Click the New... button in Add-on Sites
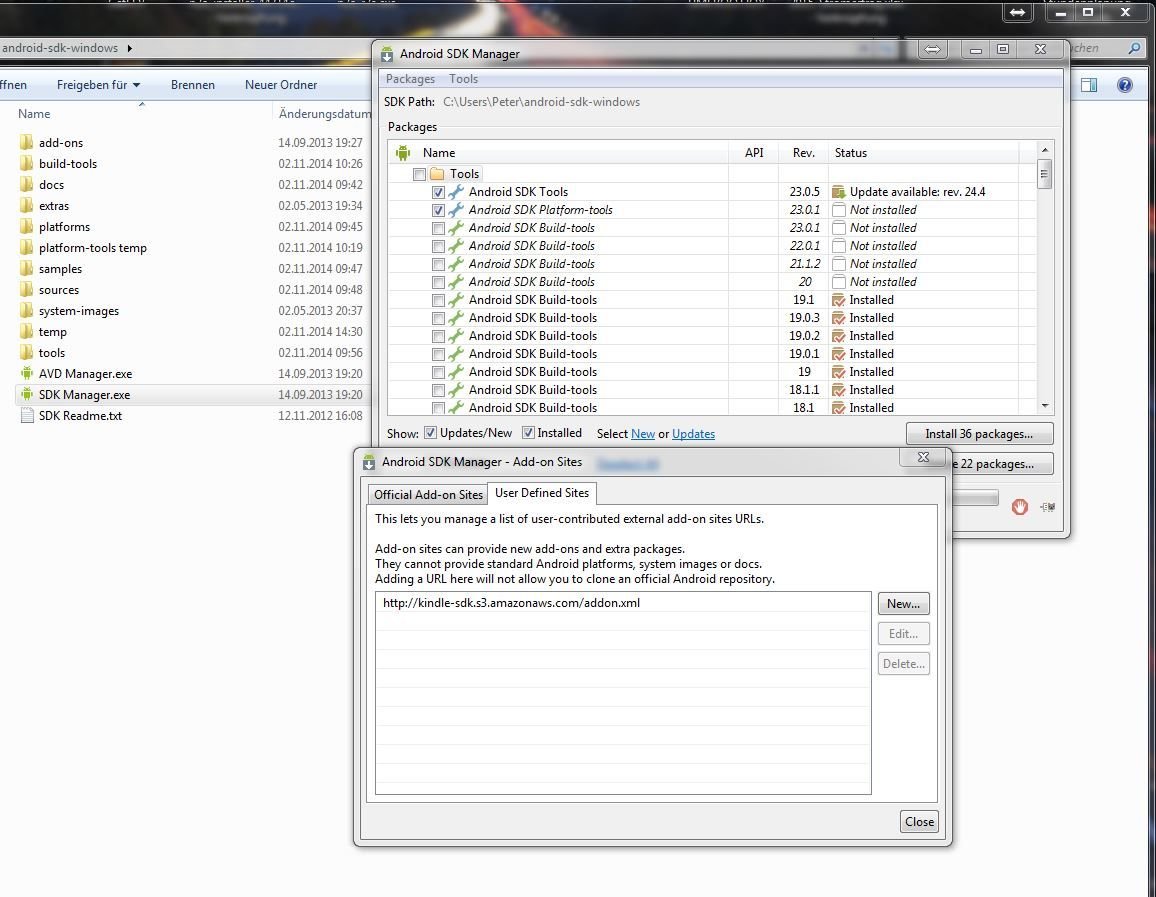Viewport: 1156px width, 897px height. [903, 604]
